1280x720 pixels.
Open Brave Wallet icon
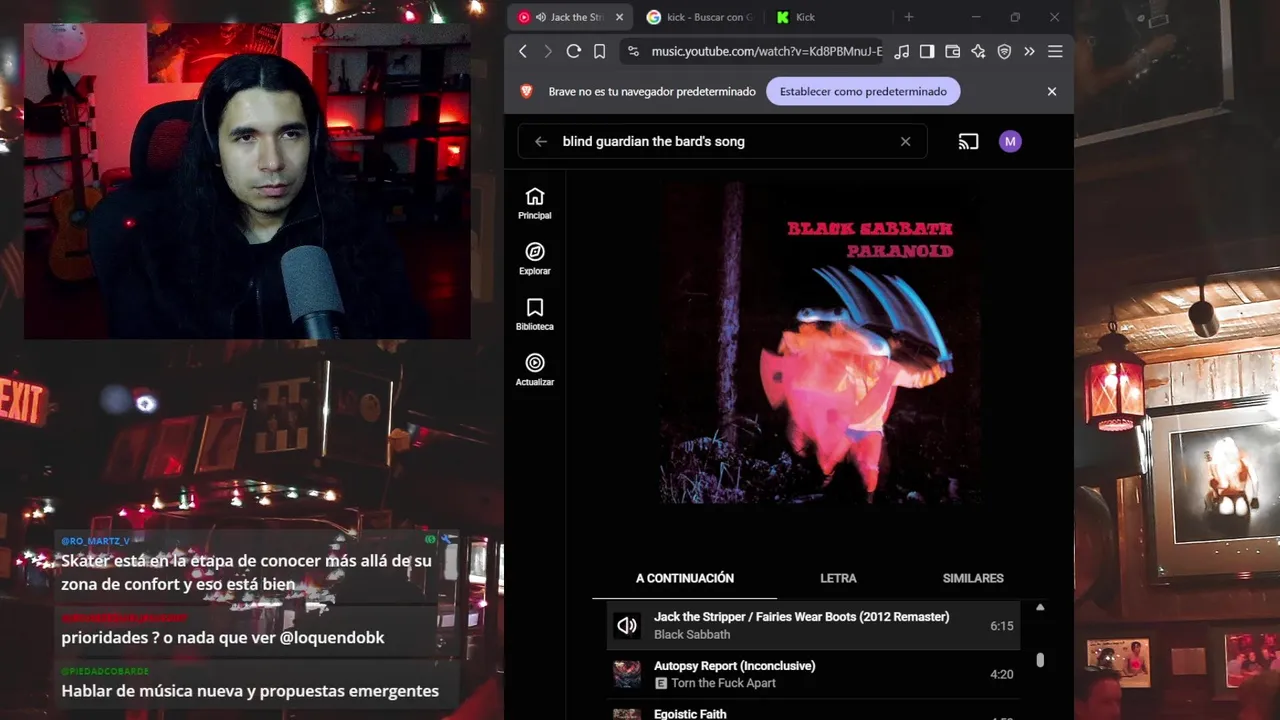click(952, 51)
